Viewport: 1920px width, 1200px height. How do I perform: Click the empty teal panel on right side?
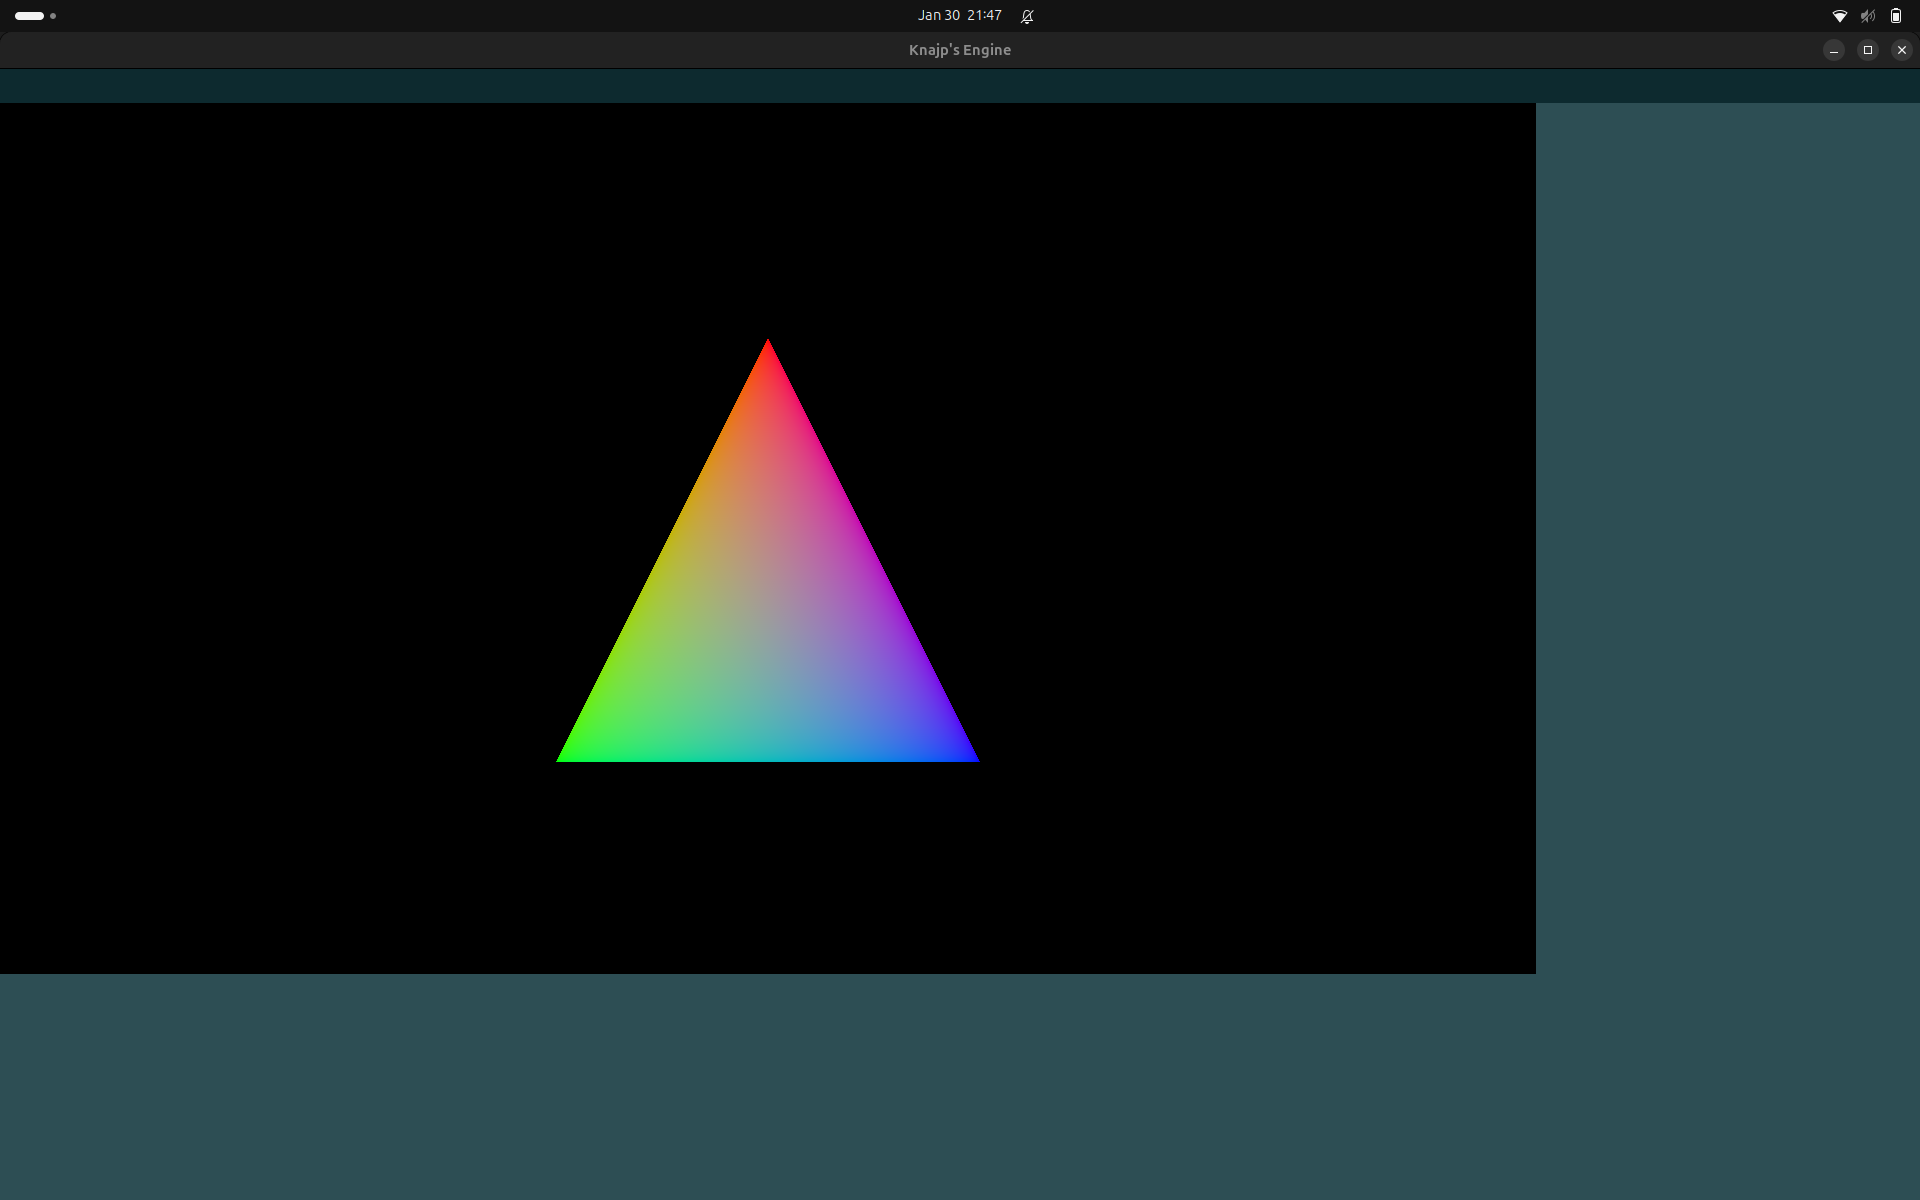[x=1727, y=540]
